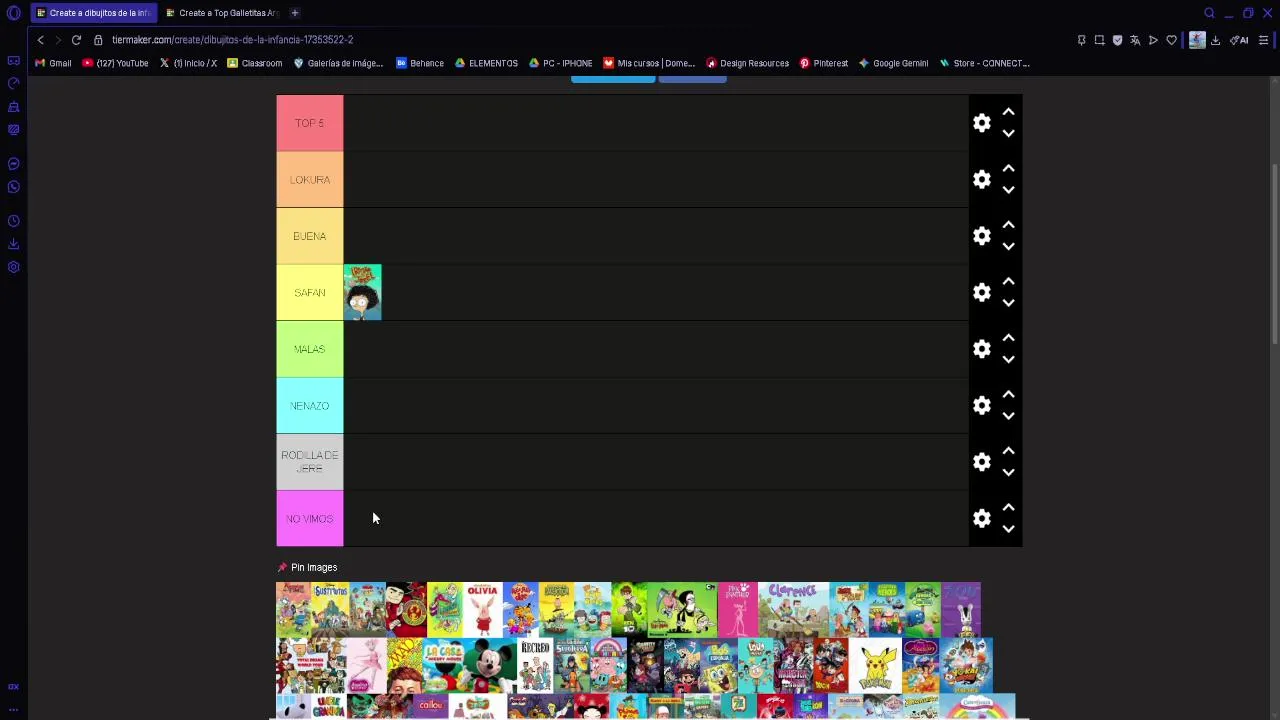Move TOP 5 row down with arrow
Viewport: 1280px width, 720px height.
(1008, 133)
